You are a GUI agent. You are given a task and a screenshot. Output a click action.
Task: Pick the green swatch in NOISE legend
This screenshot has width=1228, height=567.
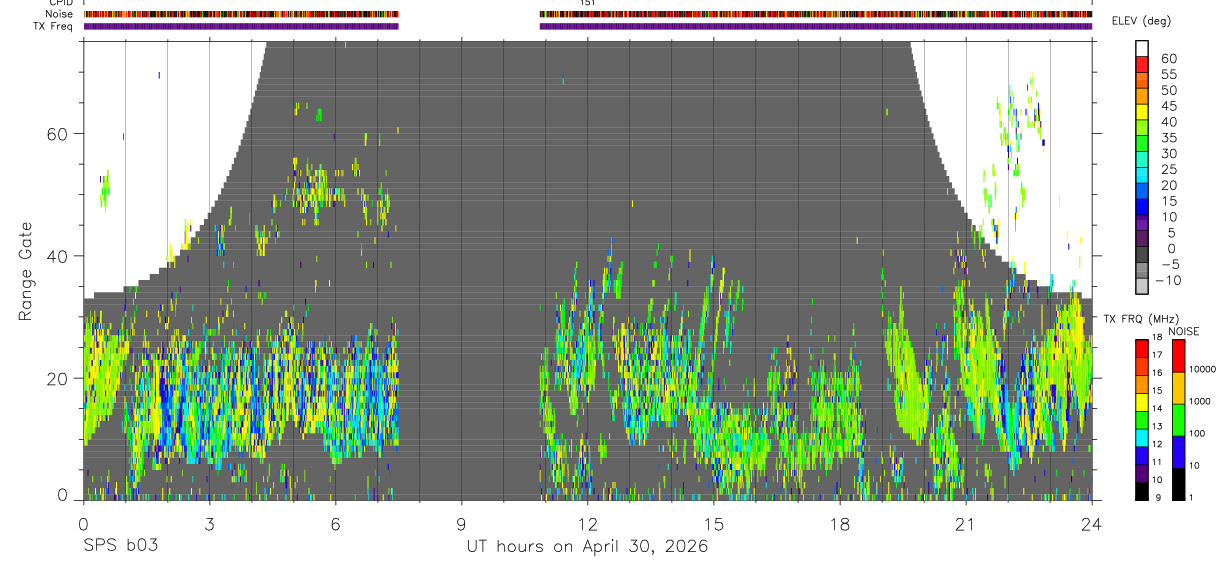click(1178, 419)
